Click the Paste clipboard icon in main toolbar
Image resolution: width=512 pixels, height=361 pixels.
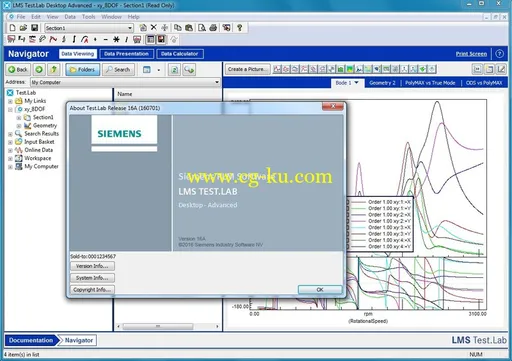[x=189, y=28]
